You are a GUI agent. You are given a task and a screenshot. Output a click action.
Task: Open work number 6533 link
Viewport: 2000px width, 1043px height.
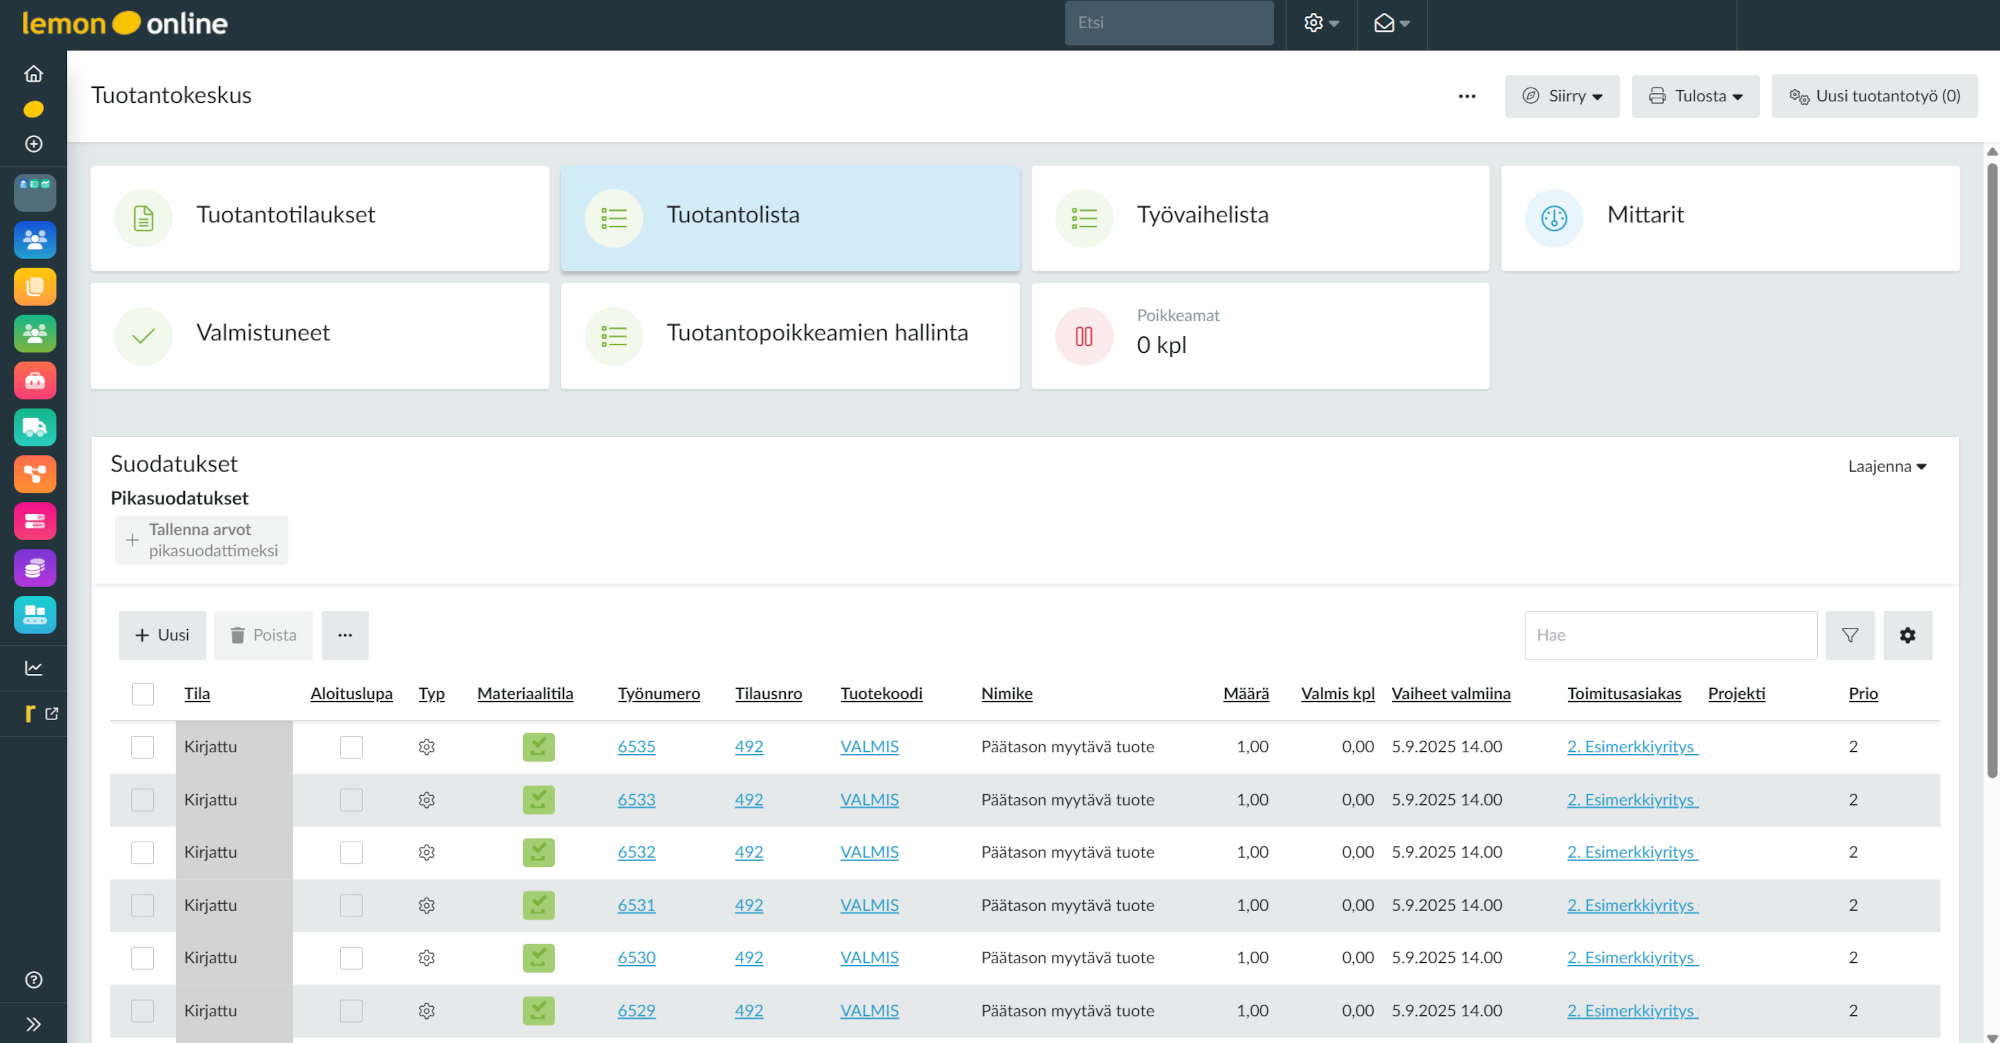click(x=636, y=800)
